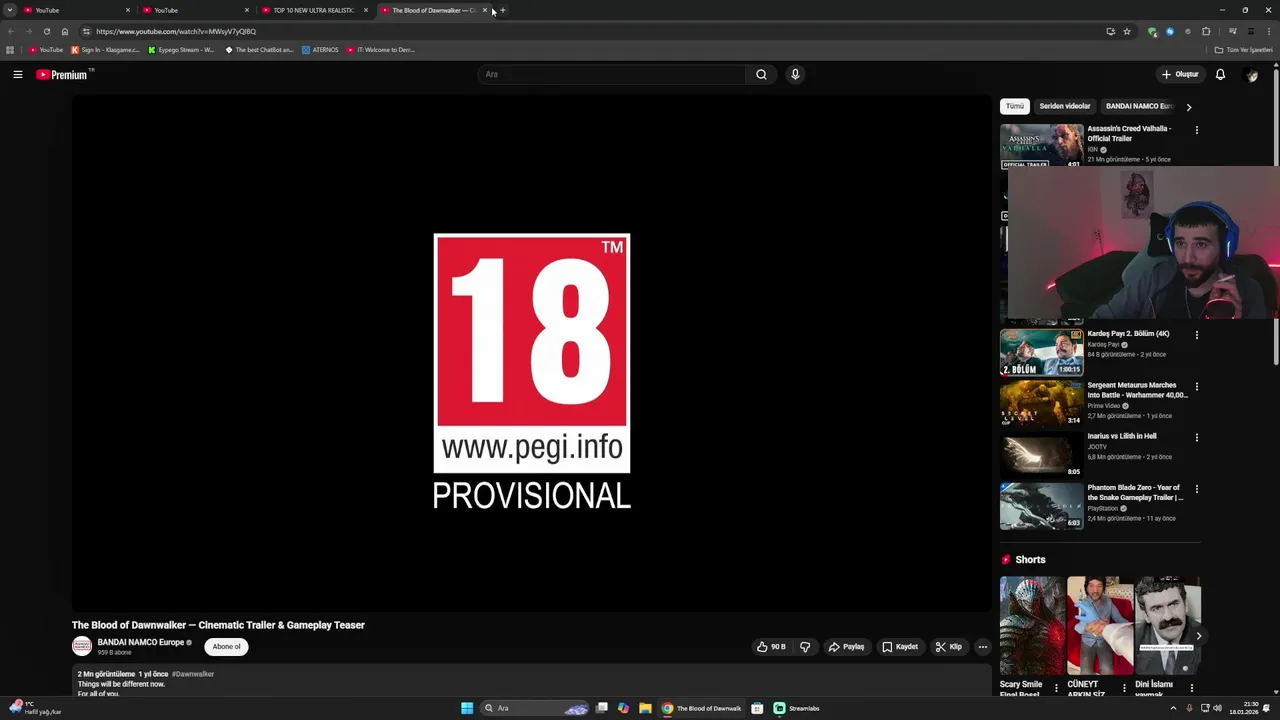The width and height of the screenshot is (1280, 720).
Task: Create a clip with the Klip button
Action: point(948,647)
